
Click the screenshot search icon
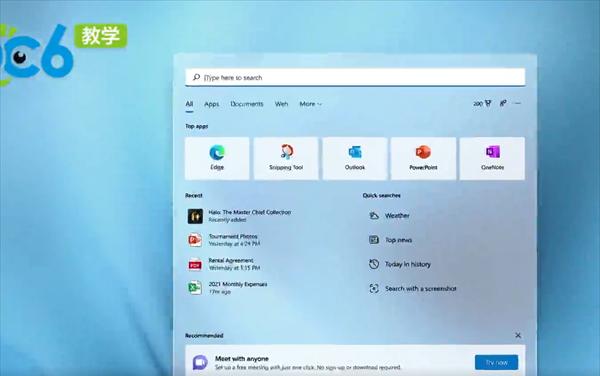[374, 288]
